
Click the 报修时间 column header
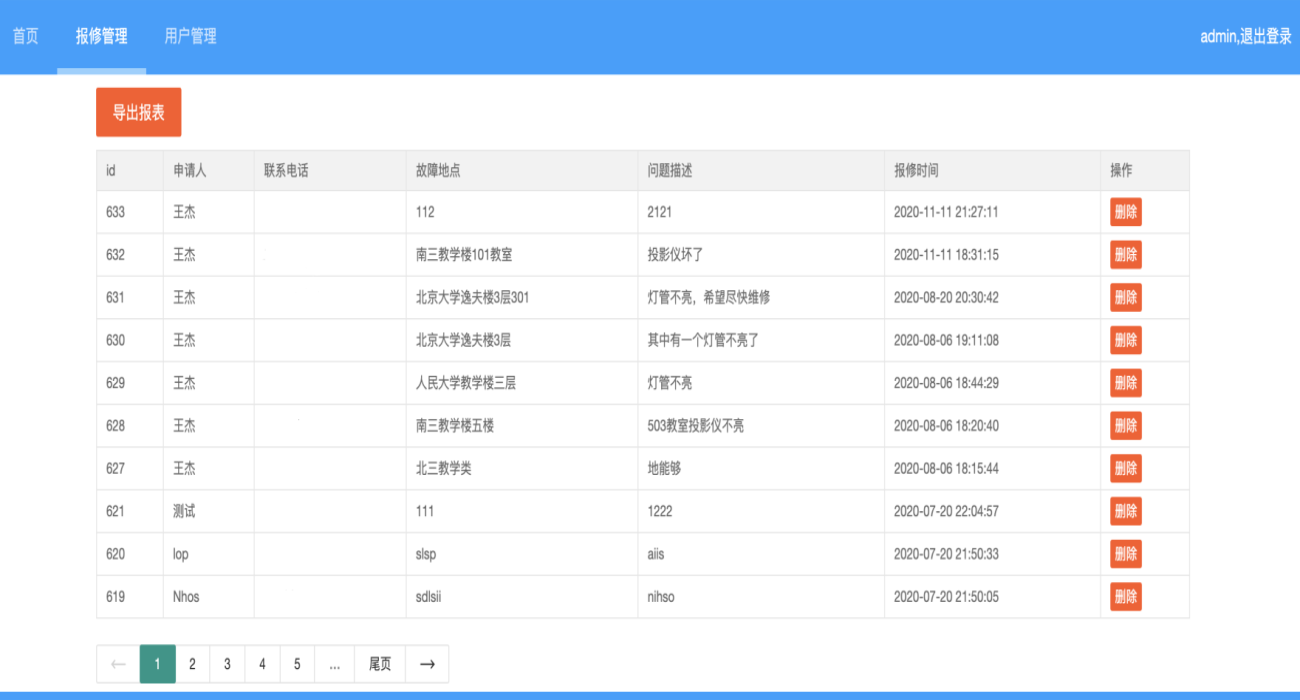(916, 171)
